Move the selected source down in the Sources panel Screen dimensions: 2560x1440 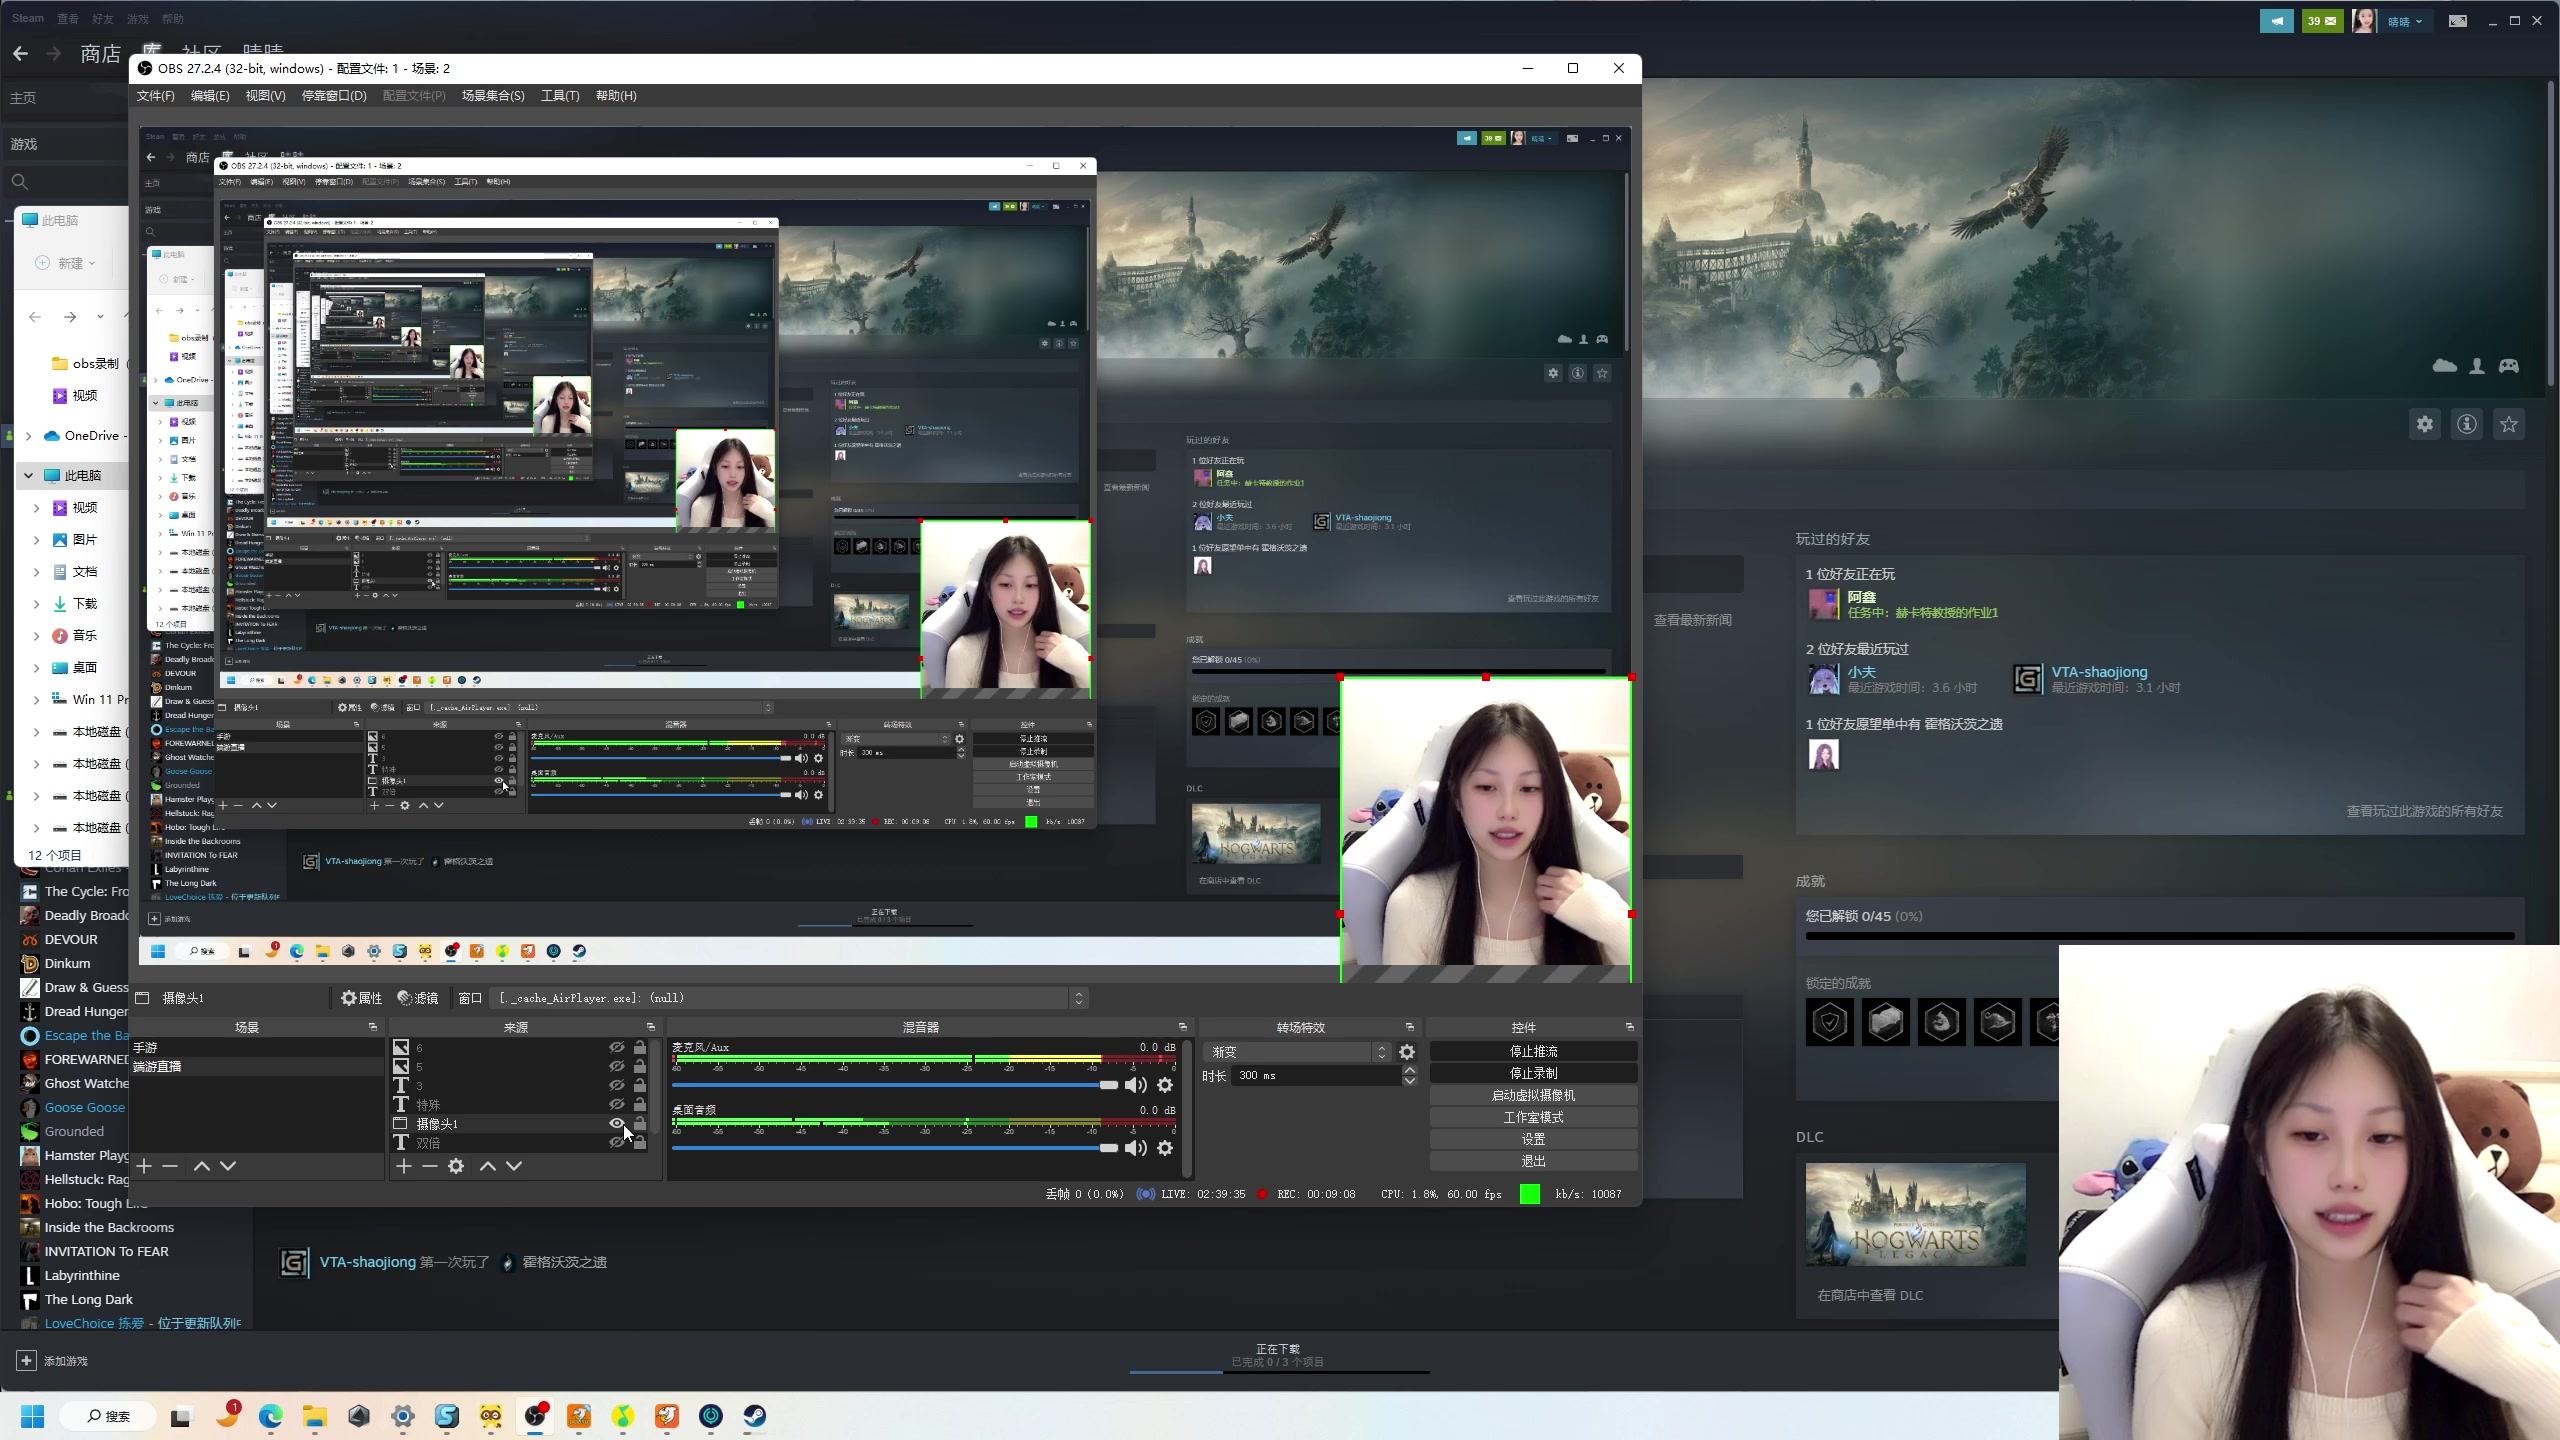tap(514, 1166)
